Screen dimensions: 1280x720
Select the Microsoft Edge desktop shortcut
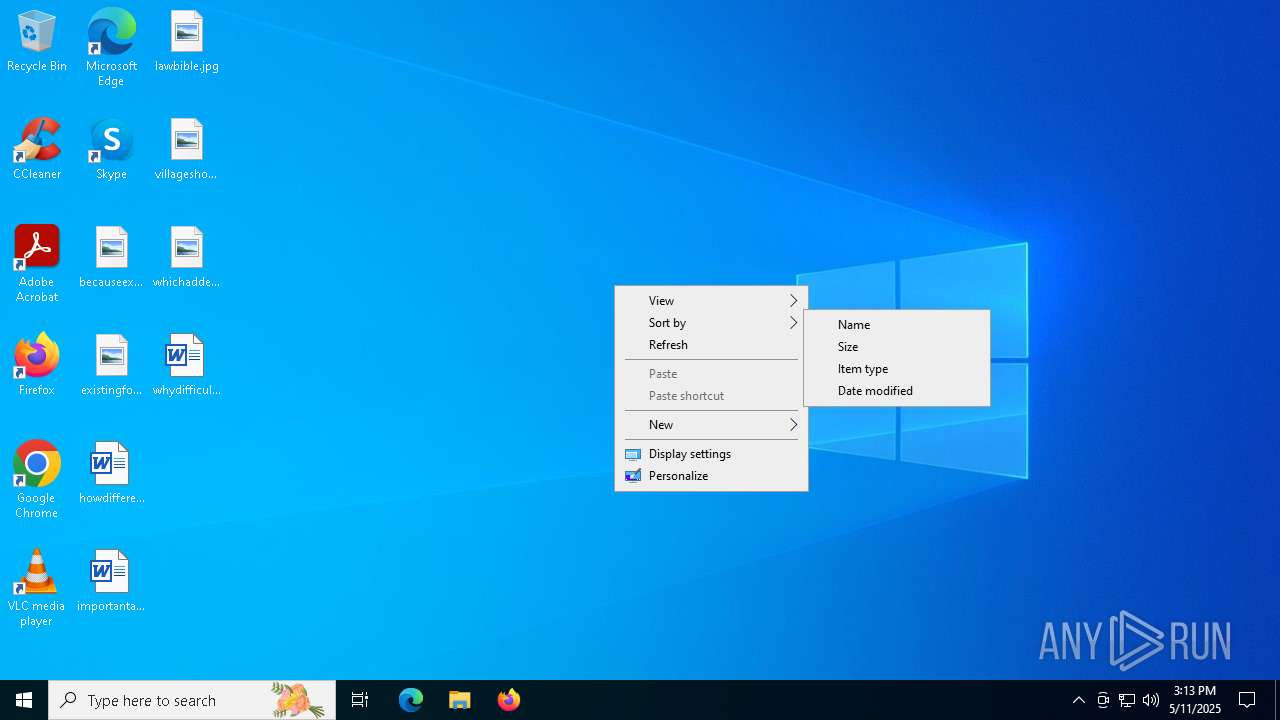(111, 48)
